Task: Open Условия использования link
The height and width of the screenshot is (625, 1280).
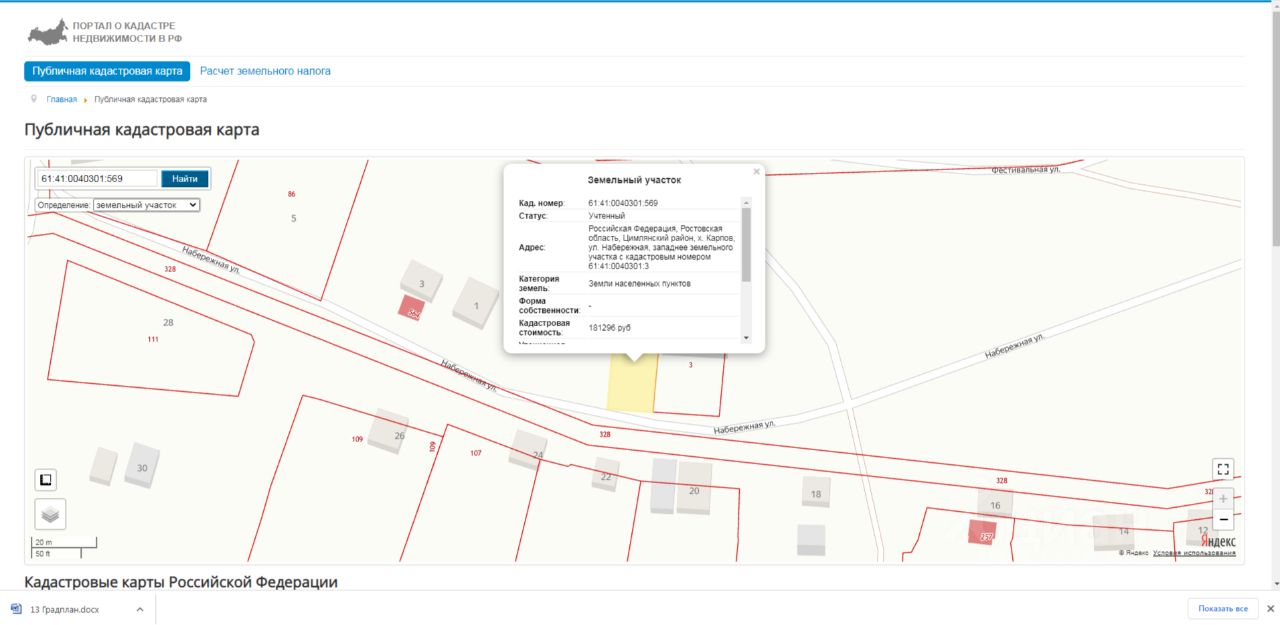Action: click(1194, 552)
